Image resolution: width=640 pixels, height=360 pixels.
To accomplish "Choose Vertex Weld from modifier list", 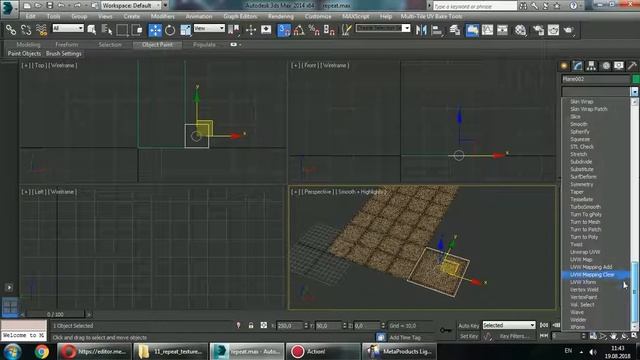I will pos(584,290).
